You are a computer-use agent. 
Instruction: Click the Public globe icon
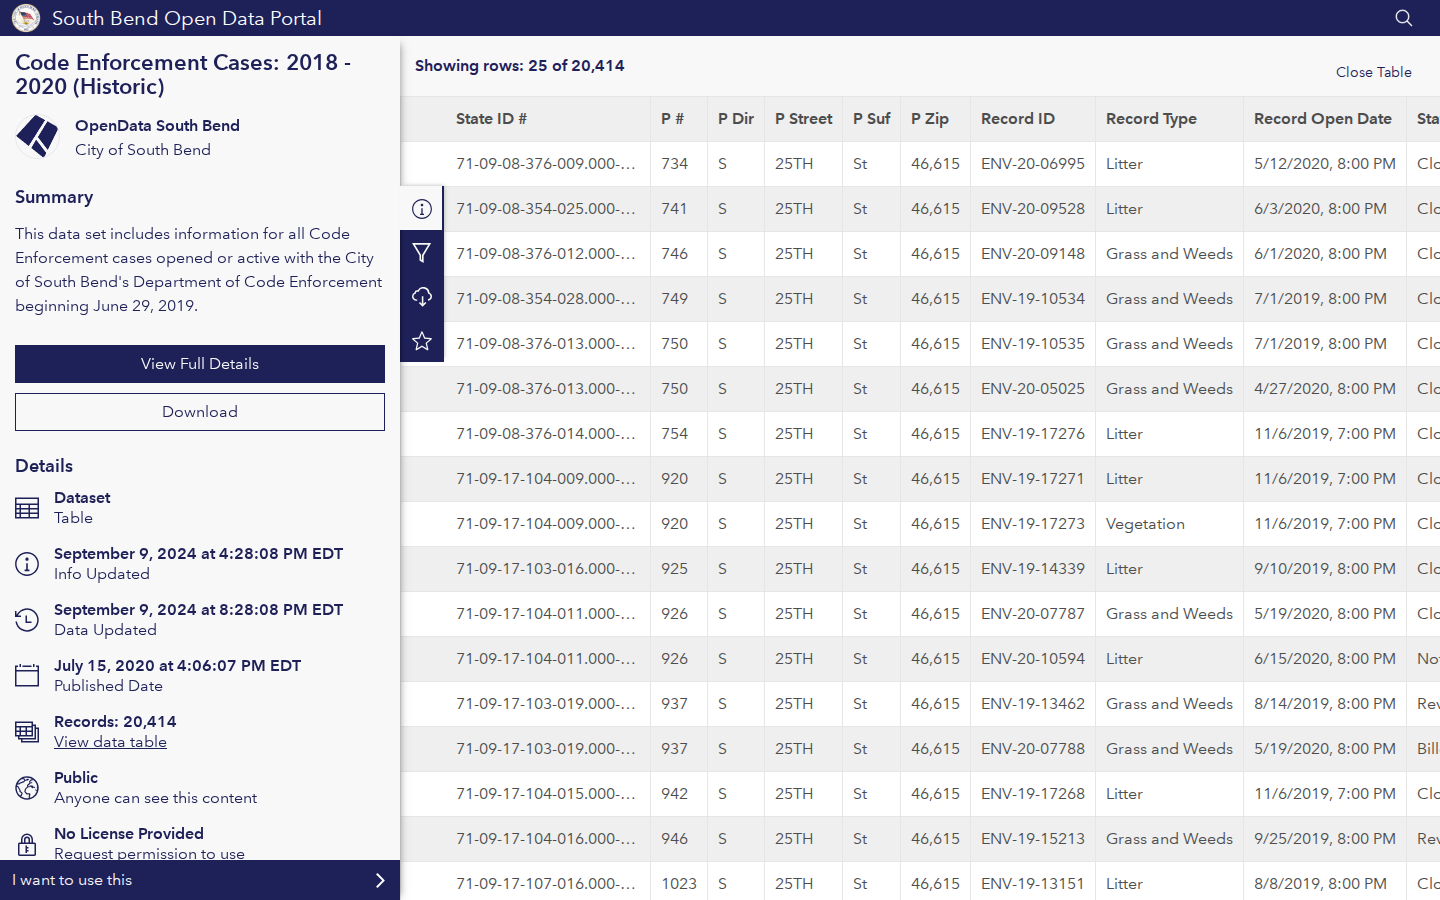pos(27,788)
